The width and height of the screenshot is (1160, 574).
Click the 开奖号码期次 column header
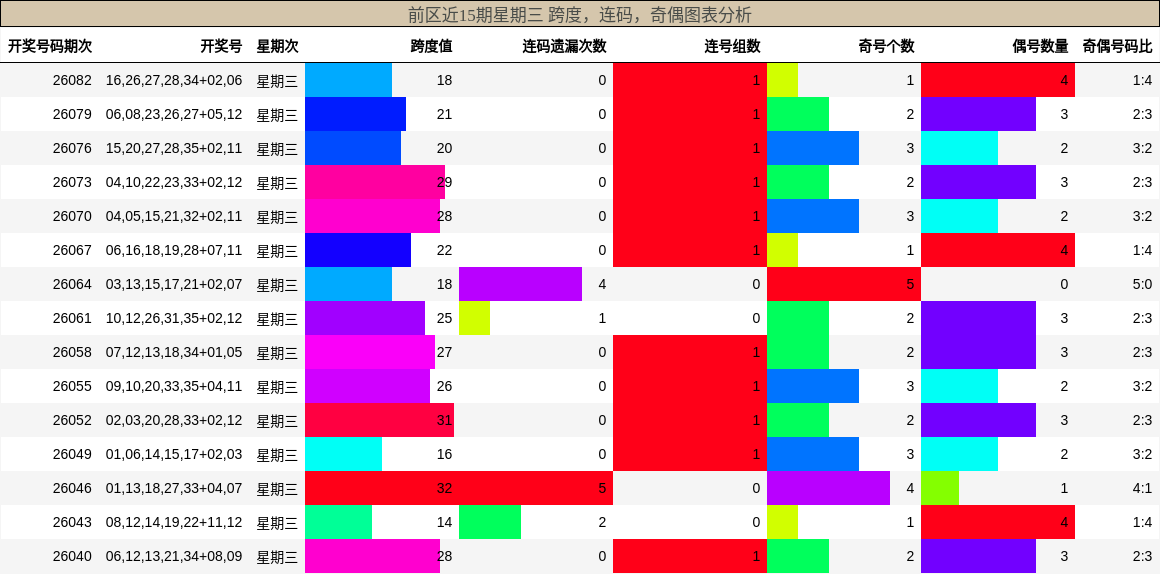(50, 46)
